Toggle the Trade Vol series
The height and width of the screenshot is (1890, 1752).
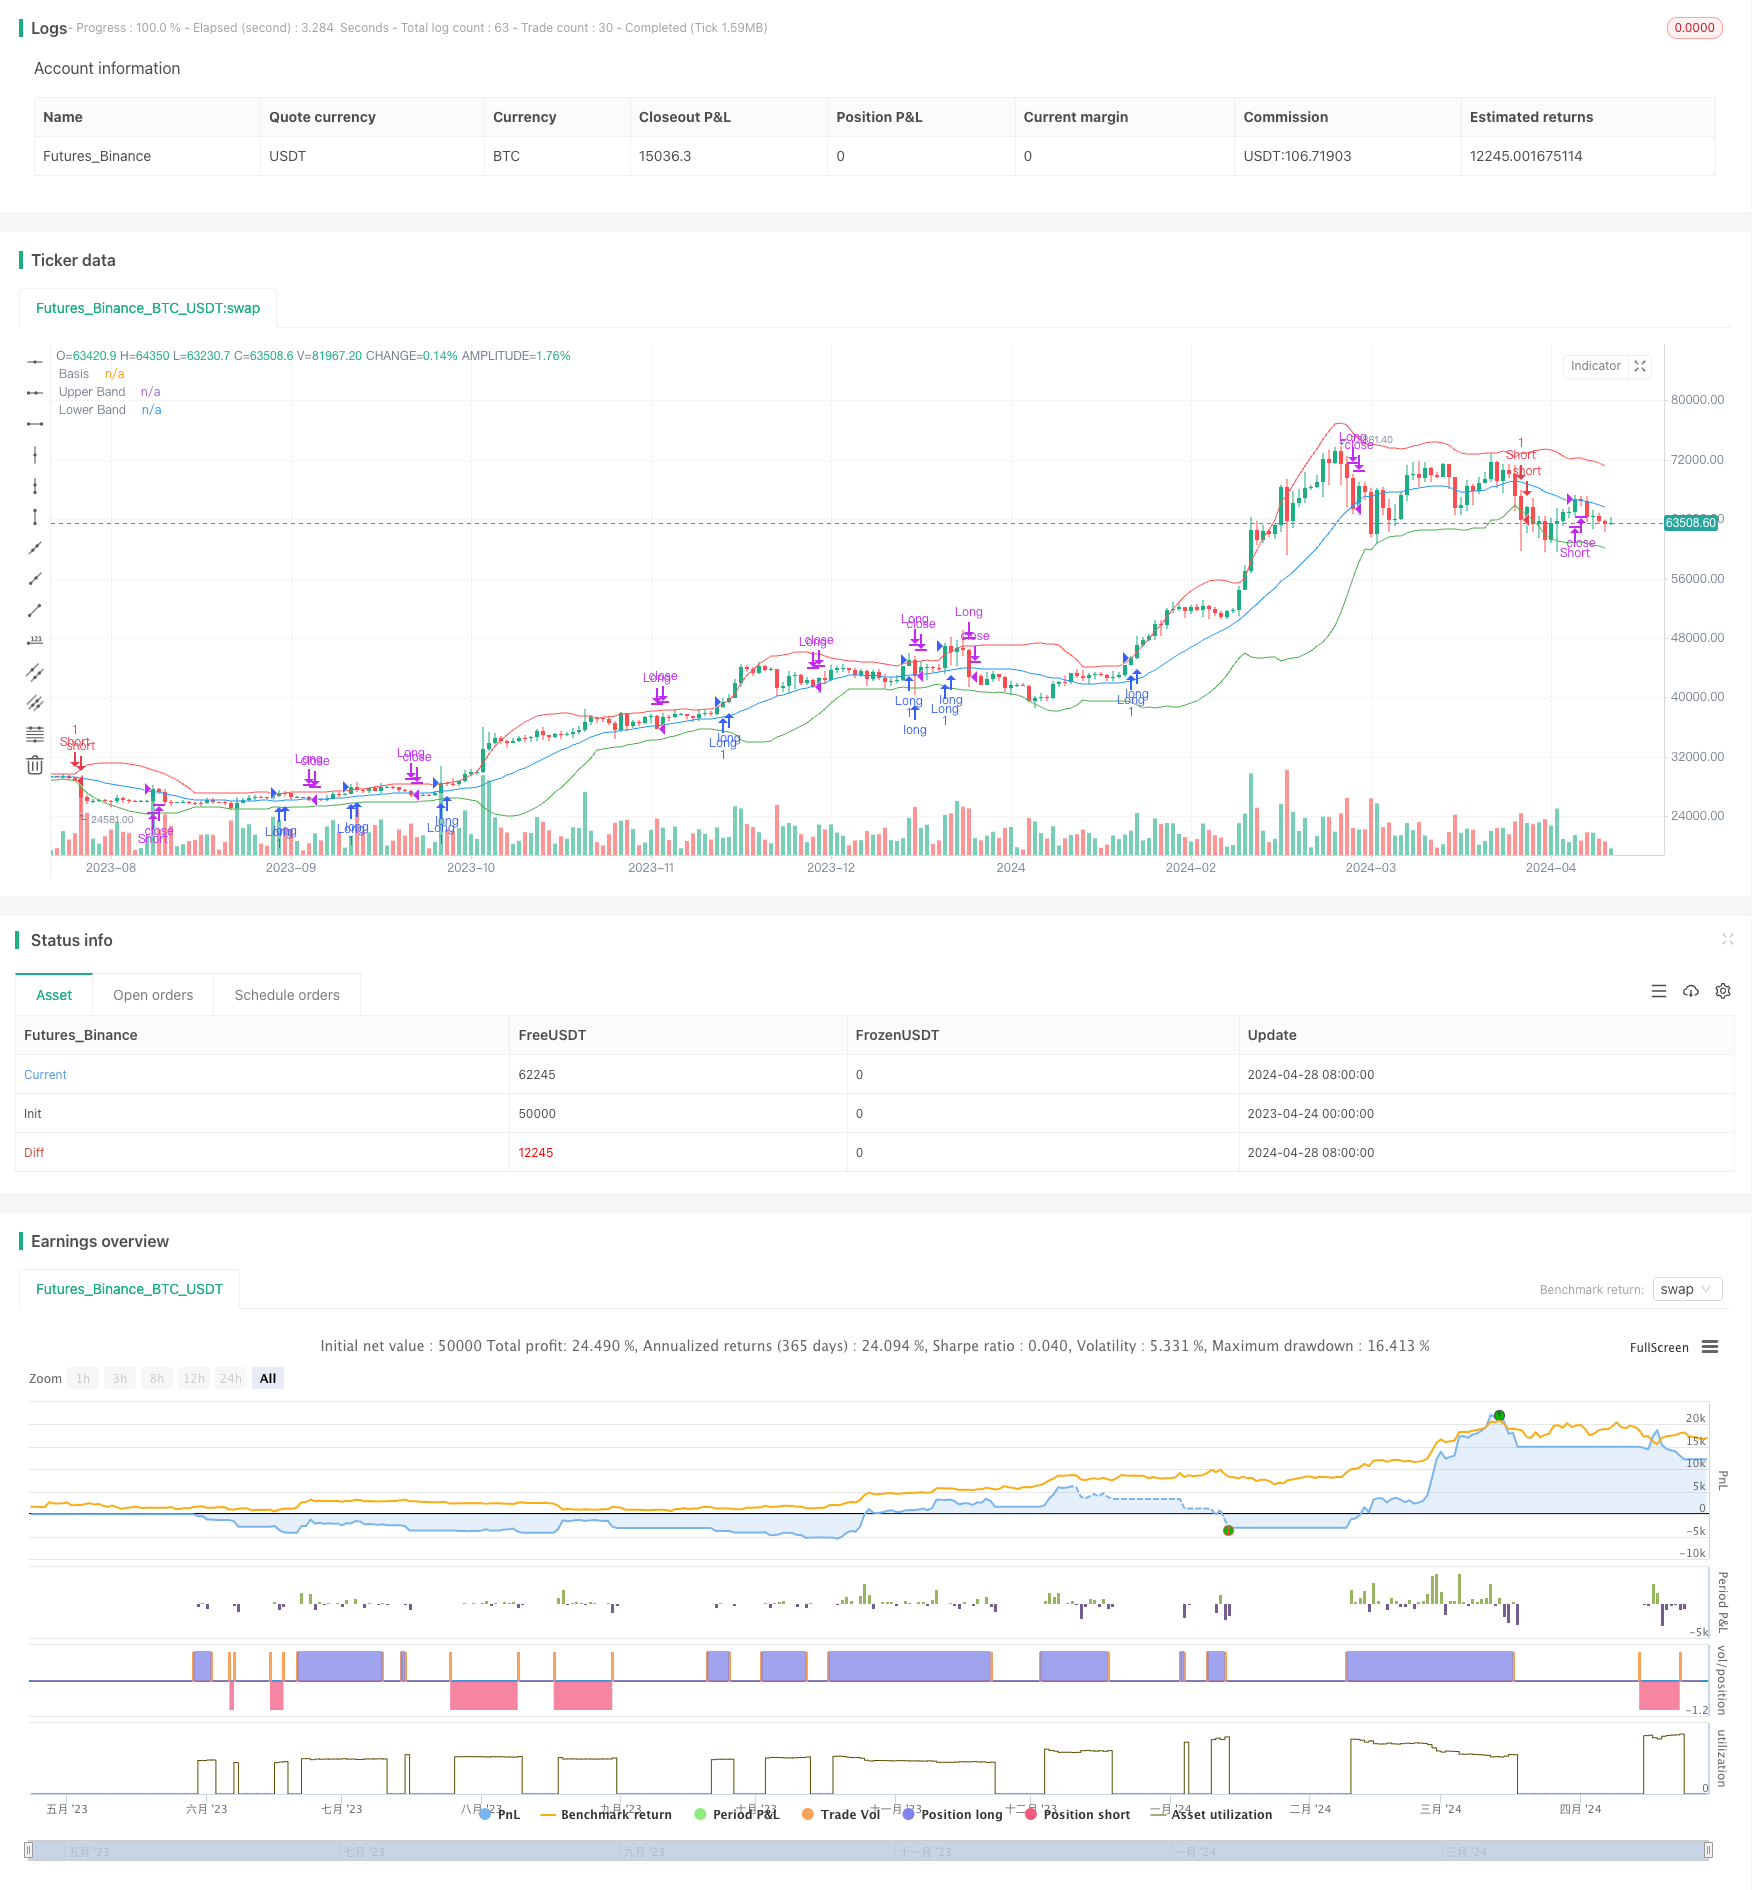(x=841, y=1814)
